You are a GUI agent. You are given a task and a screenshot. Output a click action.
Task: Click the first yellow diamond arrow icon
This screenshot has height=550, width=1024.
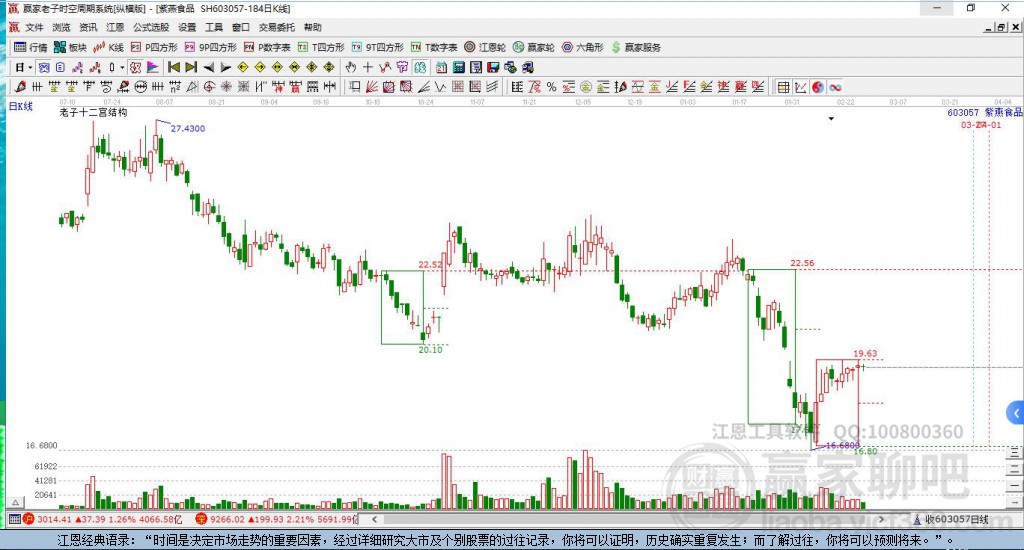[x=242, y=67]
